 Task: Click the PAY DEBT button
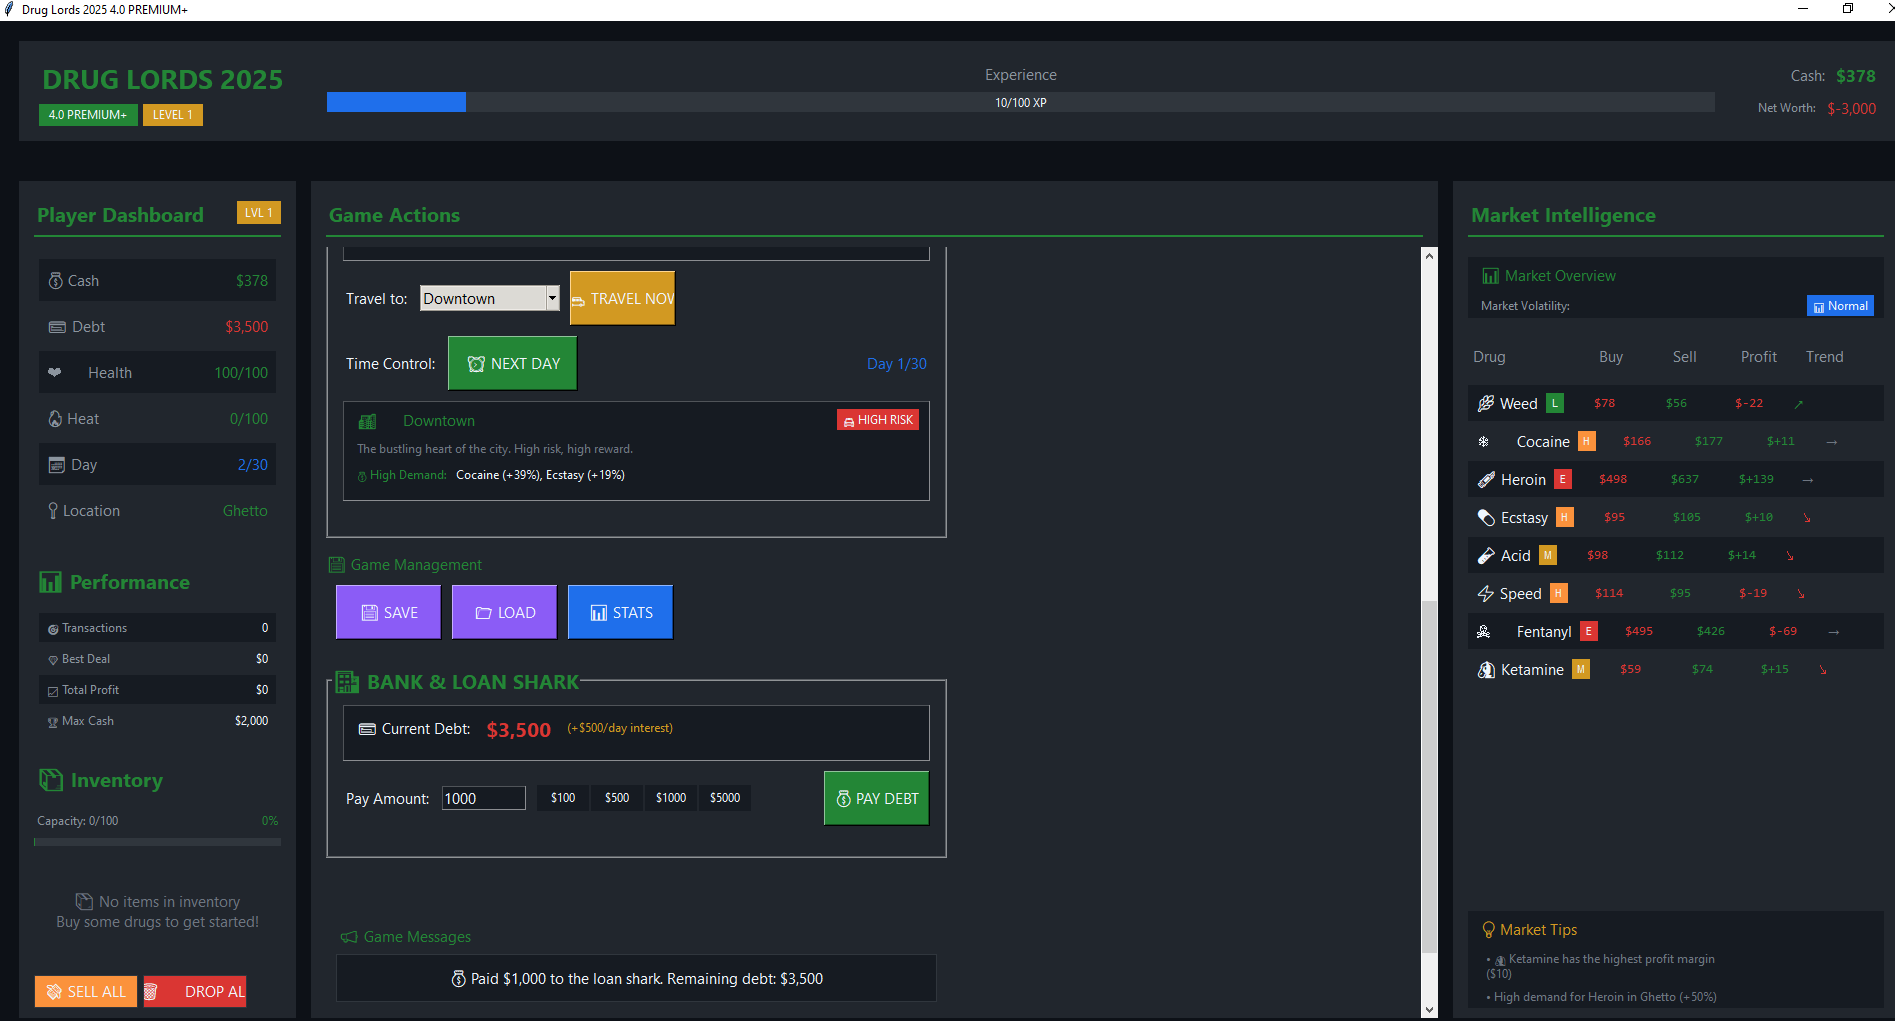pos(876,798)
